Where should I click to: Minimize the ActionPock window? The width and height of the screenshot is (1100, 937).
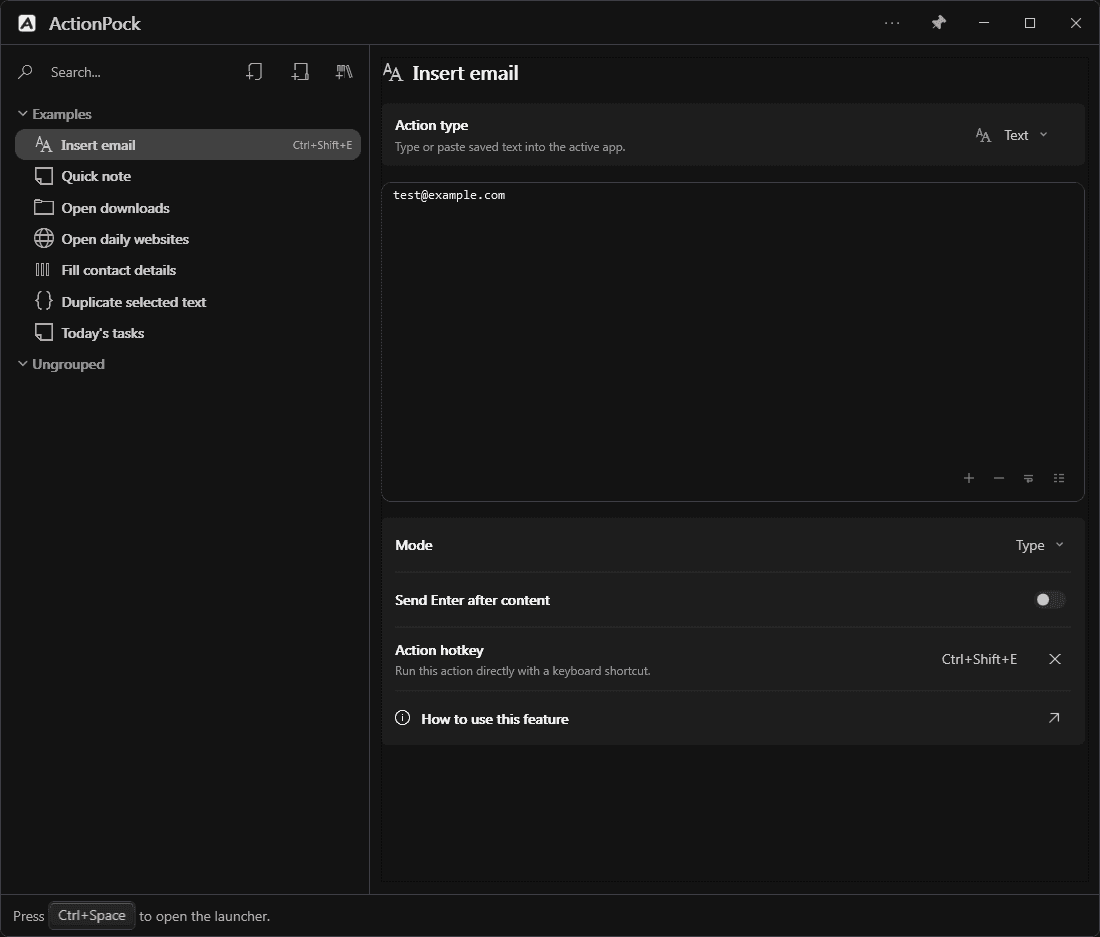(984, 23)
